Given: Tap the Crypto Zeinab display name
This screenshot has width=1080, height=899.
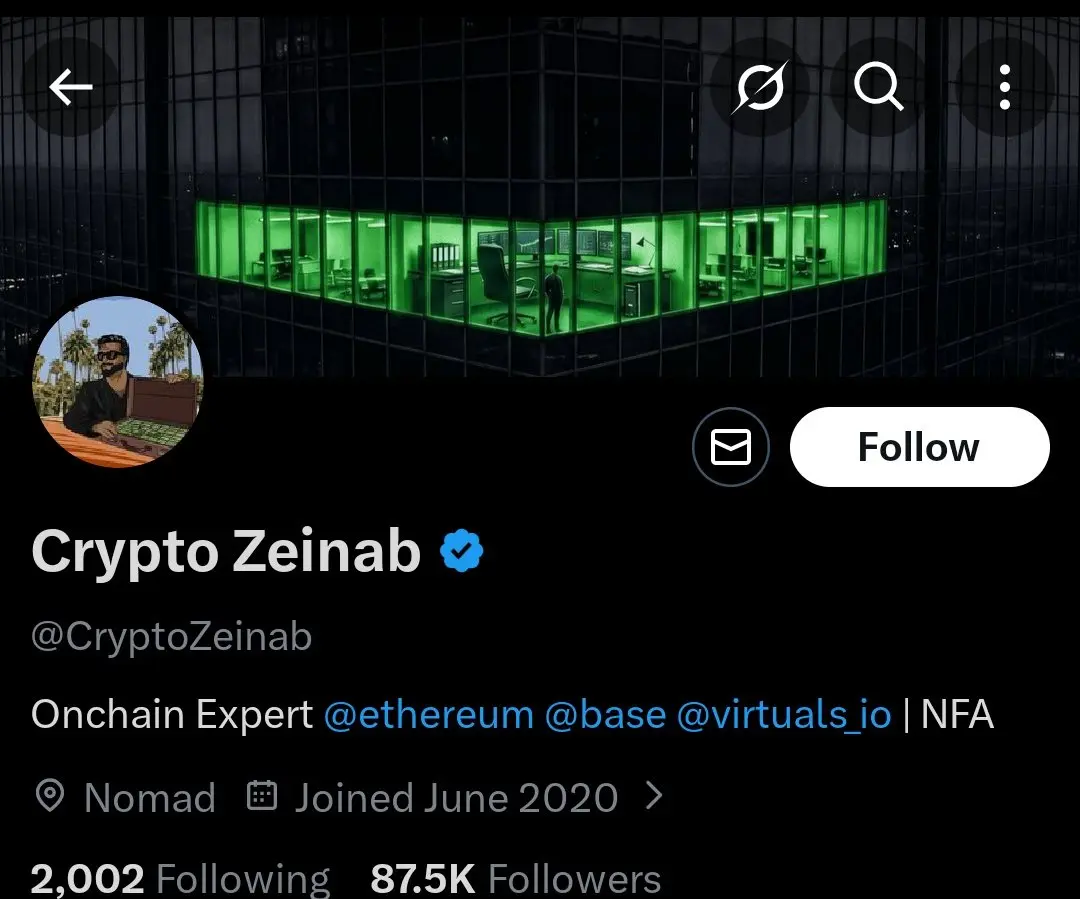Looking at the screenshot, I should coord(226,552).
